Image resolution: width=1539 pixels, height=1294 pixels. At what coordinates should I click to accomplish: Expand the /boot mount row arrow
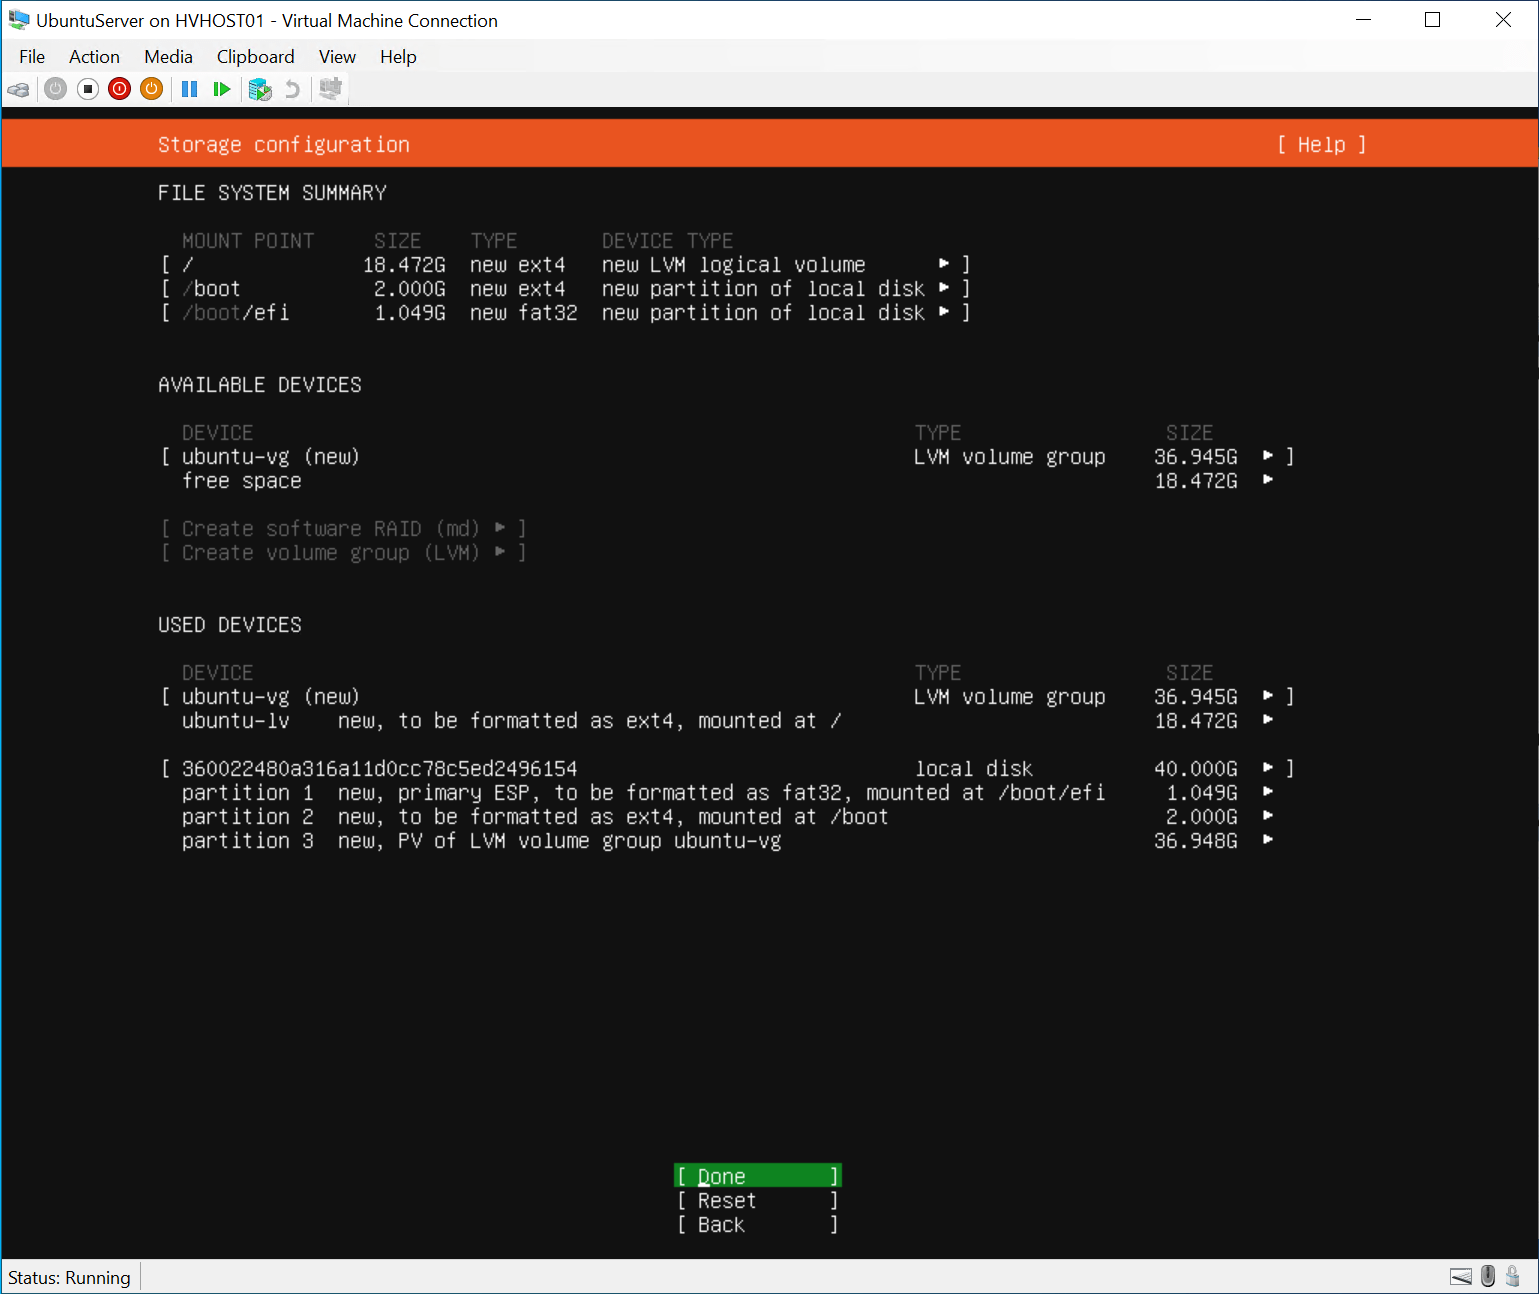pyautogui.click(x=944, y=288)
